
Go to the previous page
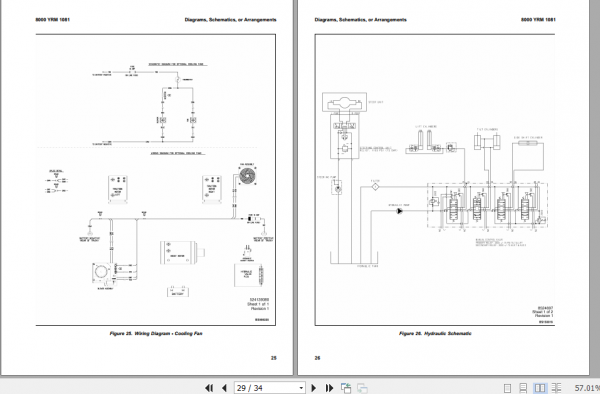tap(224, 388)
